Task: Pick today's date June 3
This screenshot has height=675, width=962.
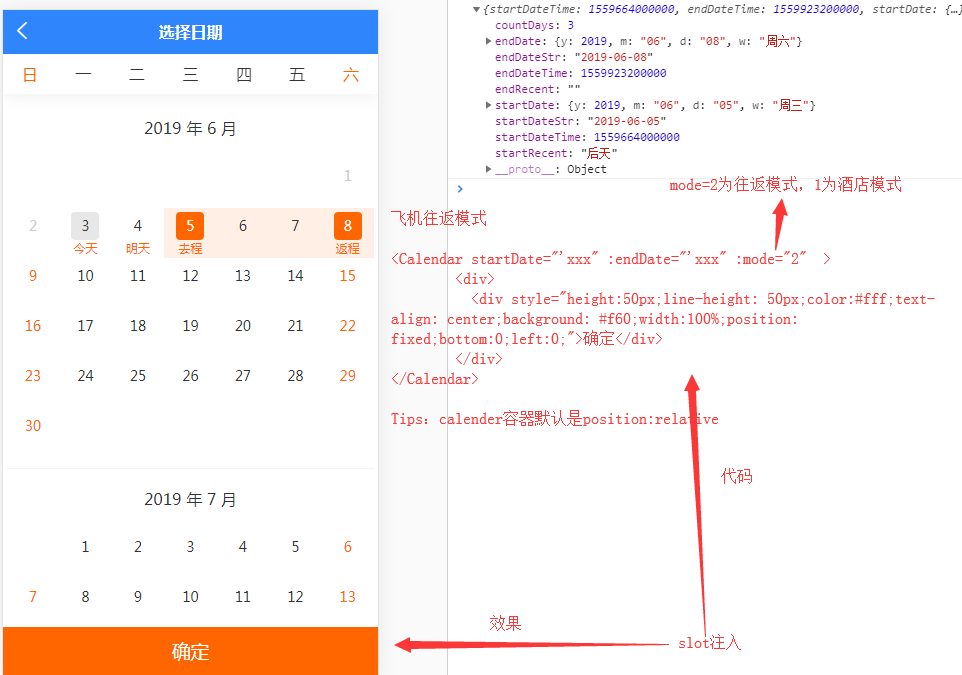Action: click(85, 227)
